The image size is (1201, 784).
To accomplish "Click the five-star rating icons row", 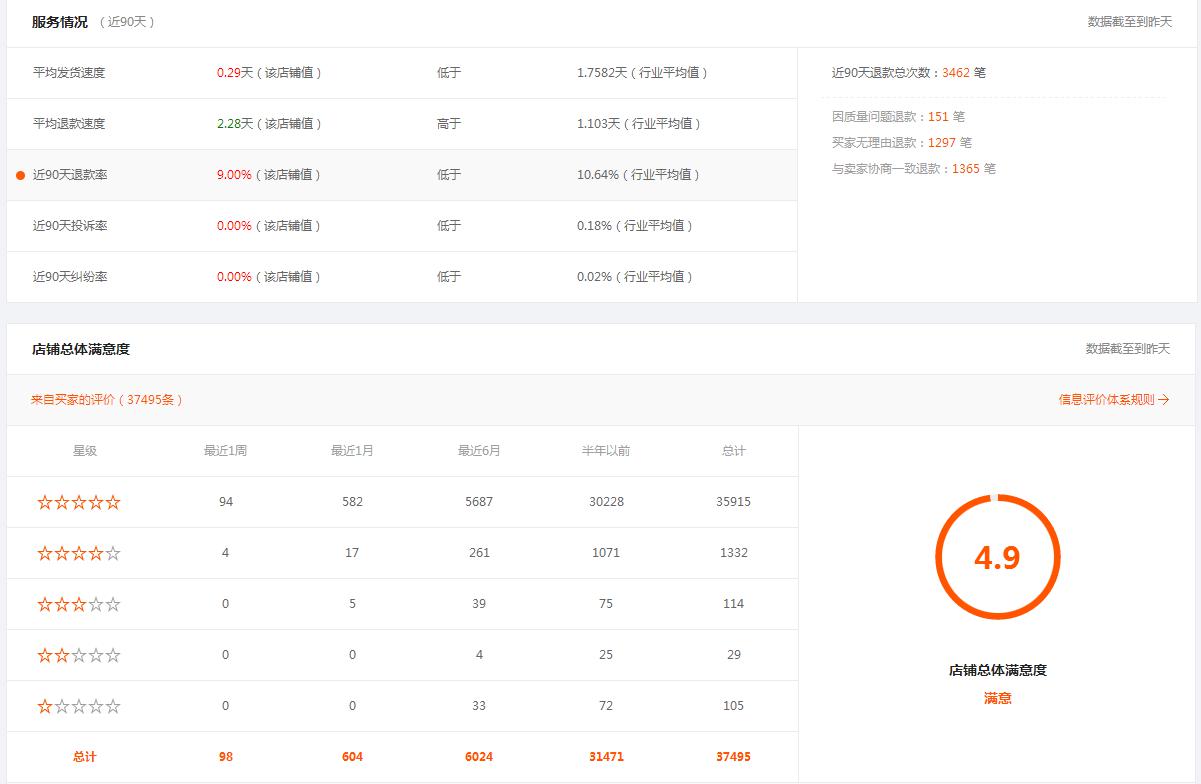I will (79, 502).
